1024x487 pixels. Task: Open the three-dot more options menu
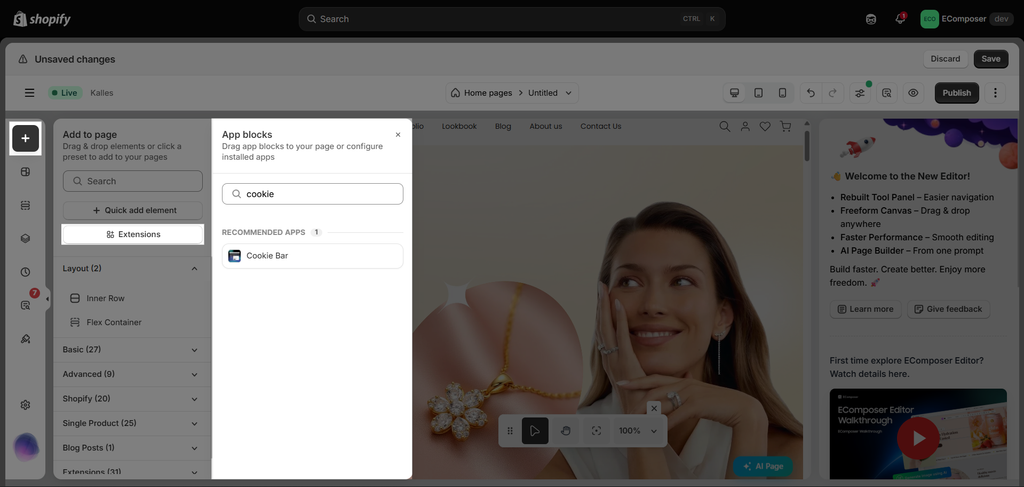coord(995,93)
